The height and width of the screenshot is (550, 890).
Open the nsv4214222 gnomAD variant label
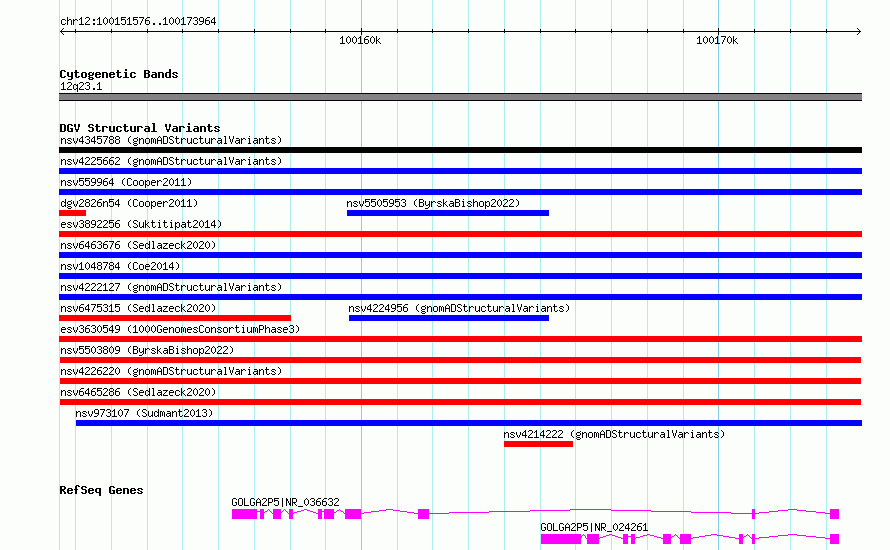point(614,434)
